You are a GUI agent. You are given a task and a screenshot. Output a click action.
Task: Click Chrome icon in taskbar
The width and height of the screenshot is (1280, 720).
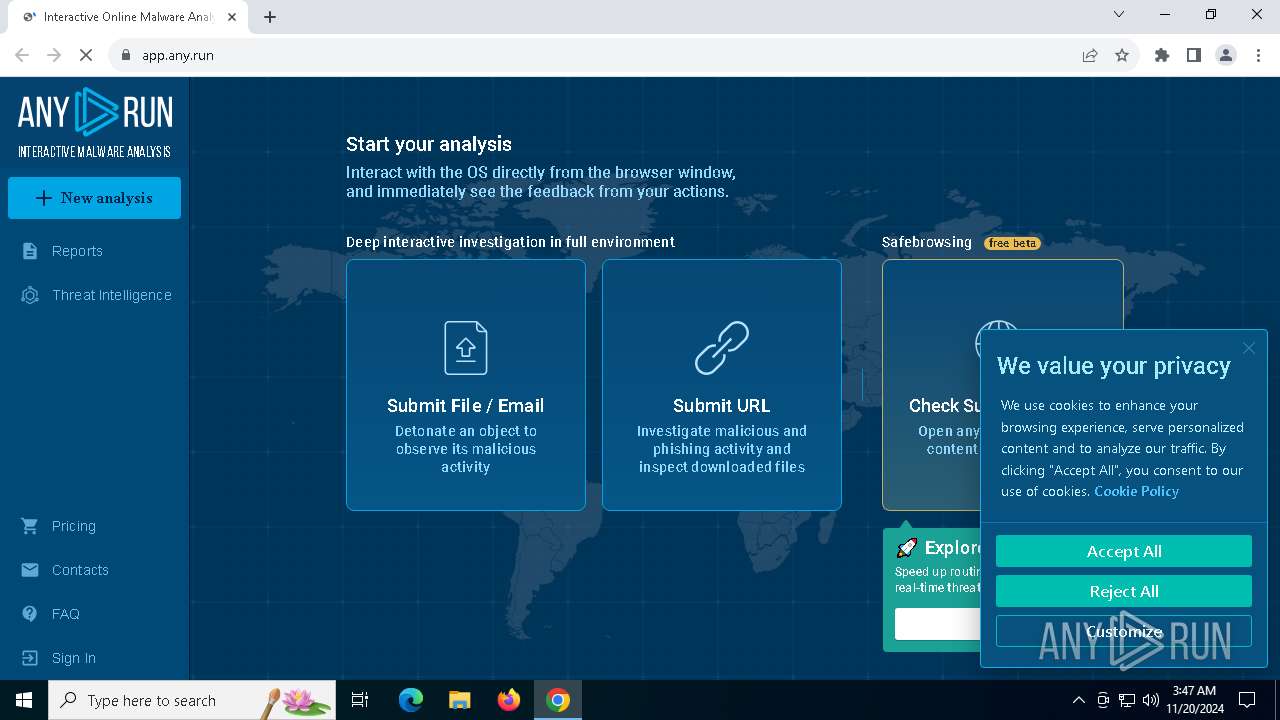[558, 700]
